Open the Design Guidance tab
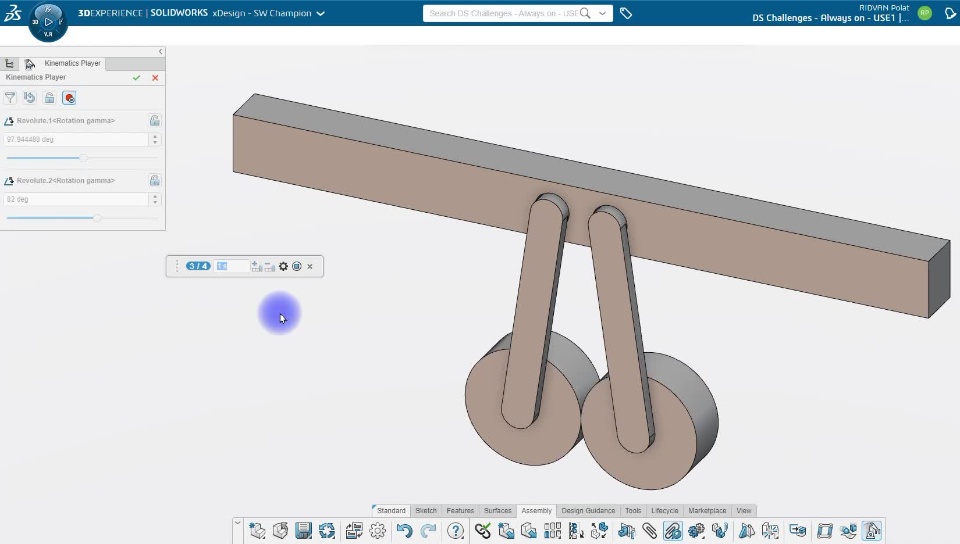This screenshot has width=960, height=544. coord(588,510)
